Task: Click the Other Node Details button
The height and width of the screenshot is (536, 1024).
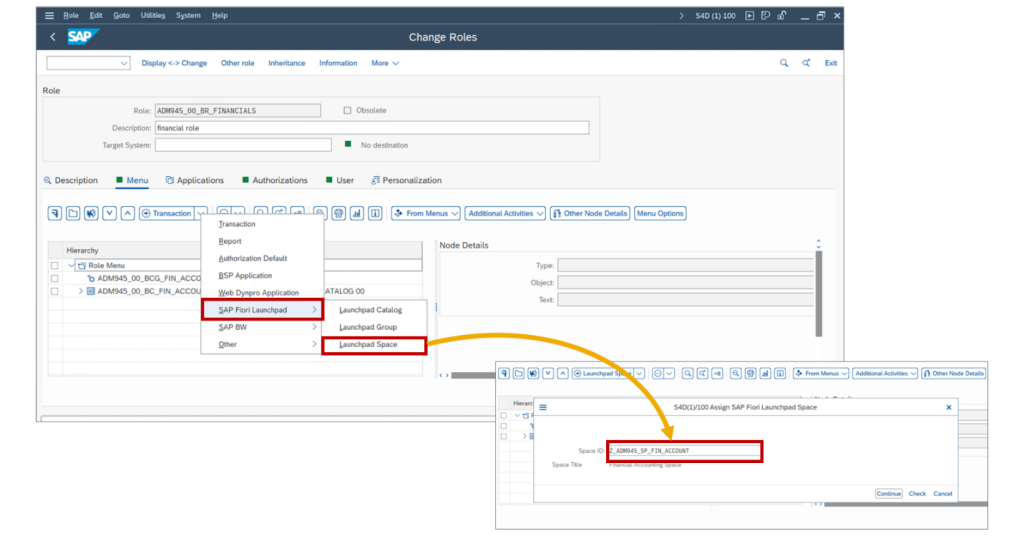Action: (x=590, y=213)
